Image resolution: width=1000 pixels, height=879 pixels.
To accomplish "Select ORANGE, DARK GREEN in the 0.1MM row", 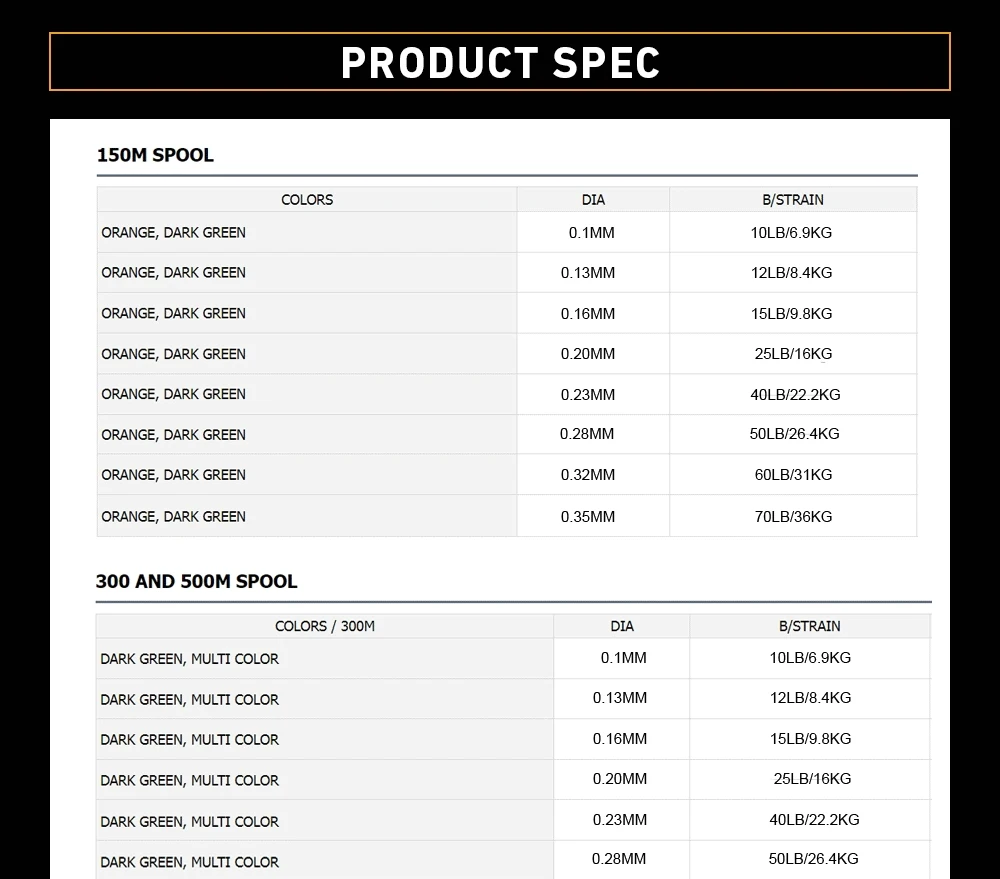I will 174,233.
